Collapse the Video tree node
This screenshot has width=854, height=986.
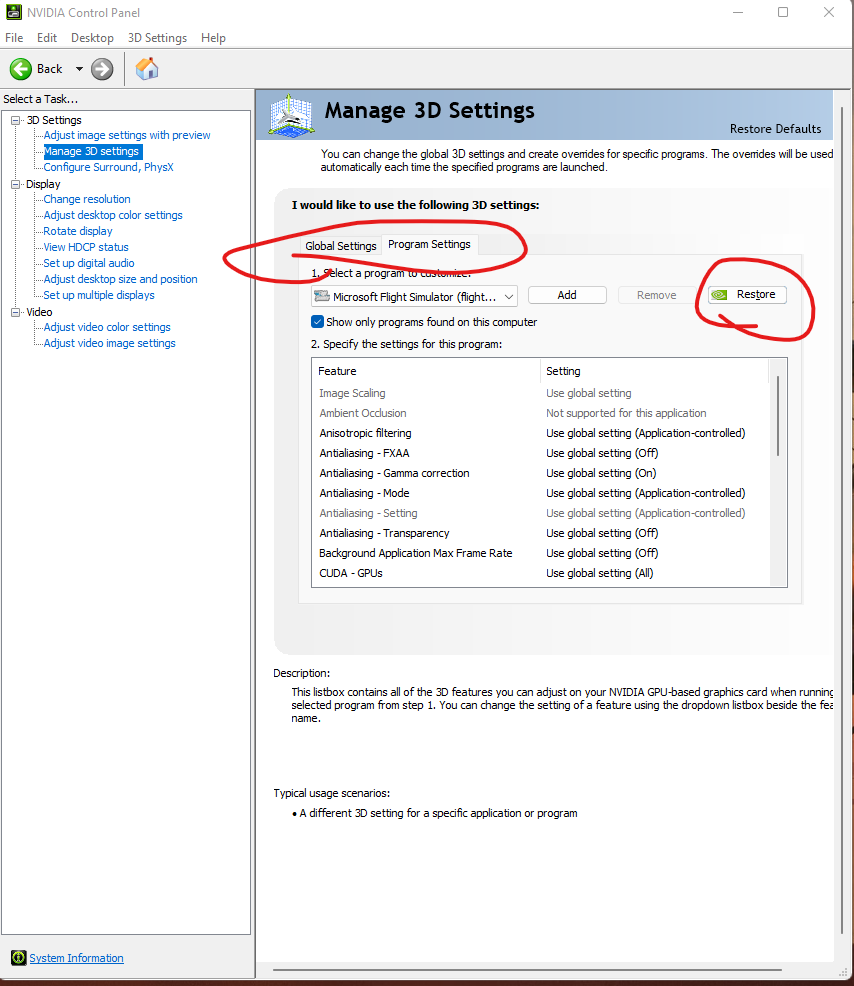click(16, 312)
